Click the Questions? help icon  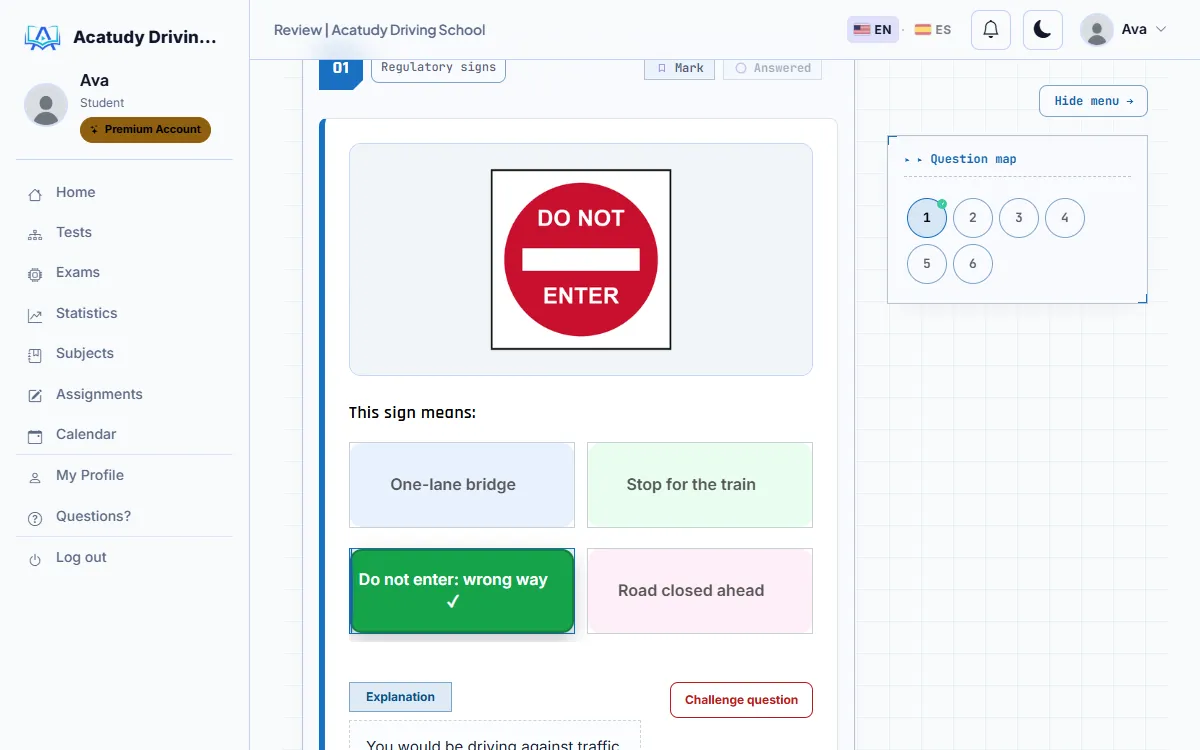(35, 518)
